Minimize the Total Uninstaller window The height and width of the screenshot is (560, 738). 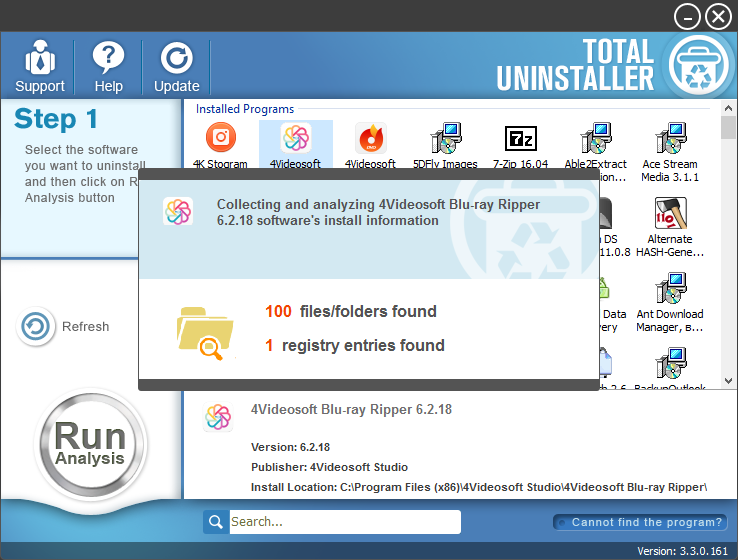[x=687, y=17]
